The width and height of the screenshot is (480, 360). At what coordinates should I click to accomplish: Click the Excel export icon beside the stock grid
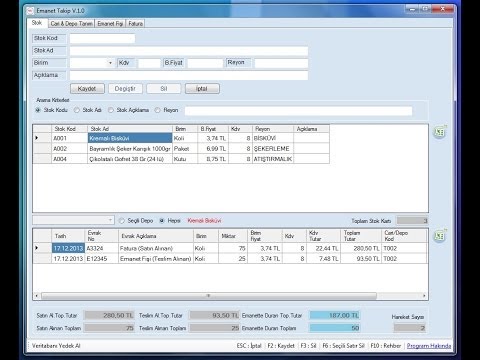coord(440,132)
